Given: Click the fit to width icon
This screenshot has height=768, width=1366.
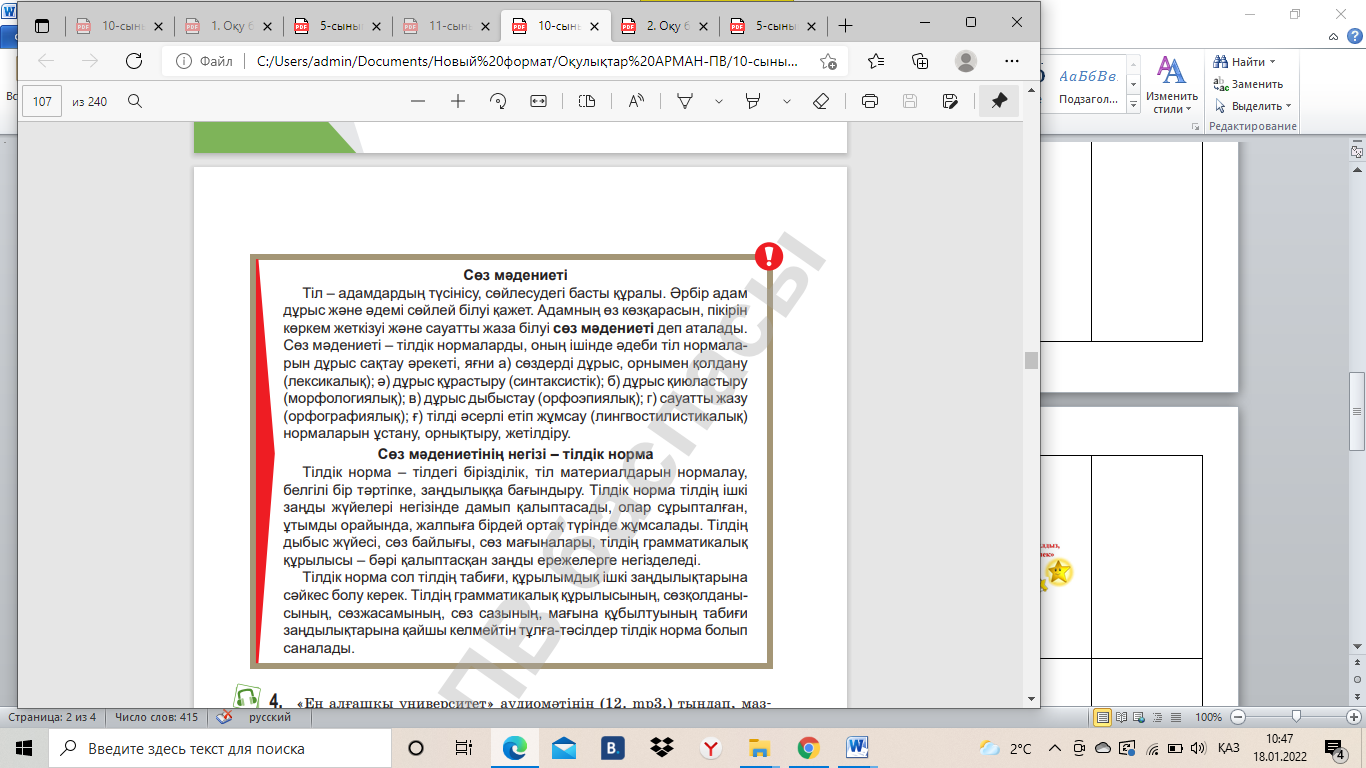Looking at the screenshot, I should pyautogui.click(x=539, y=101).
